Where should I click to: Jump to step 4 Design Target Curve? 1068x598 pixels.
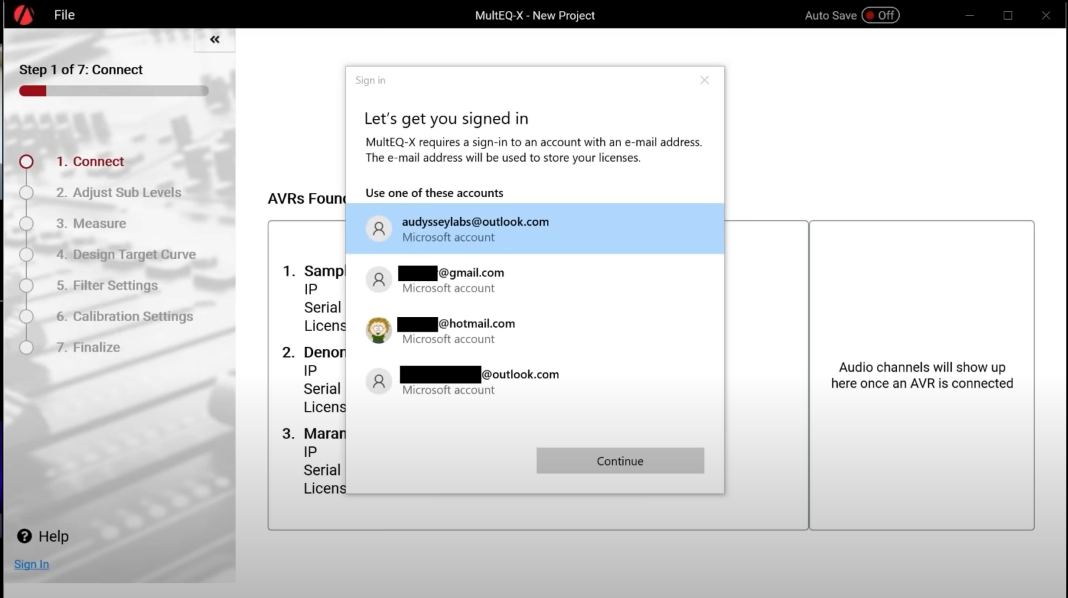tap(125, 255)
